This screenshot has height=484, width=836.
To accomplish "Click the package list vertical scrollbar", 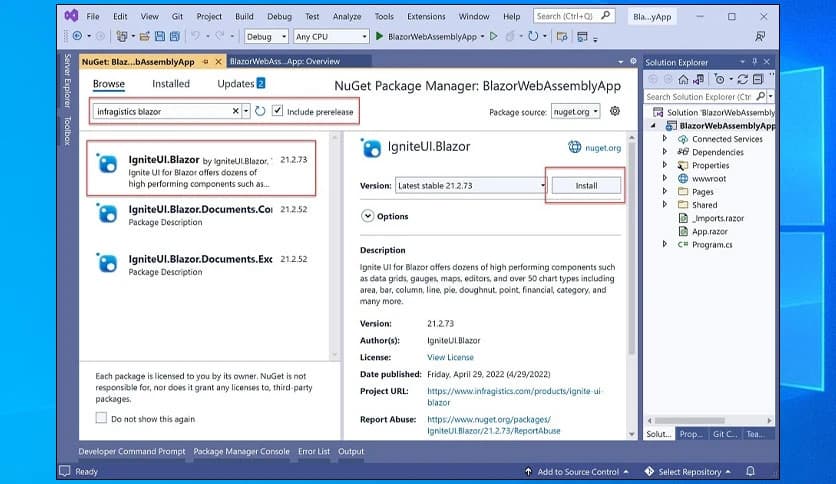I will pos(335,245).
